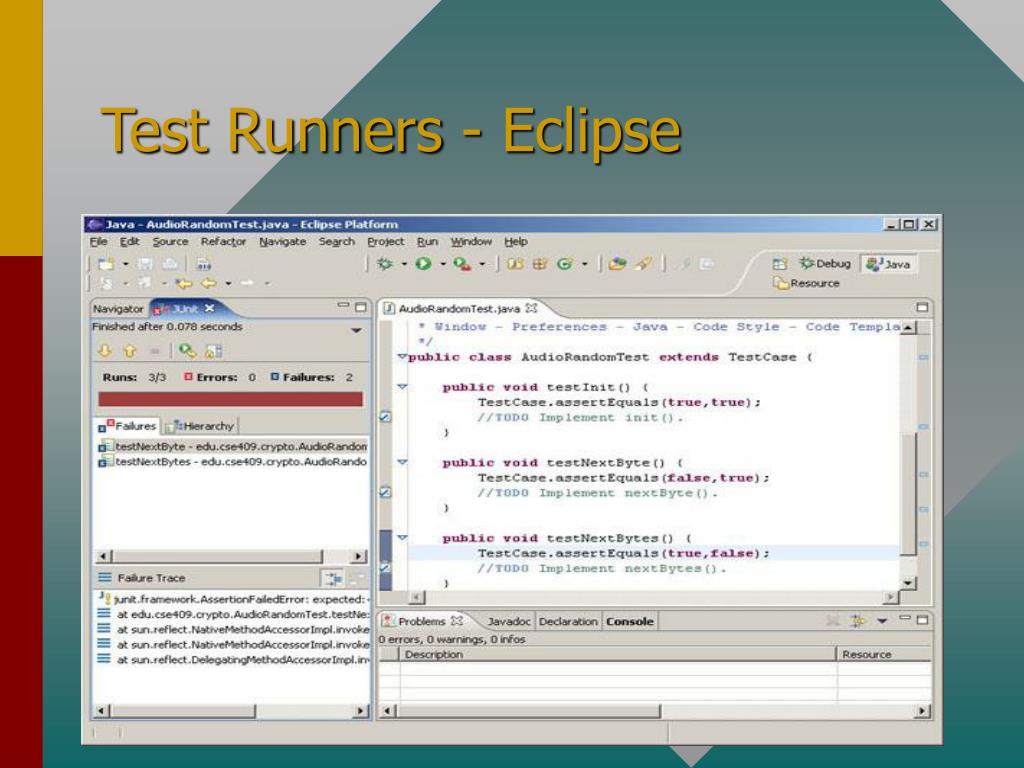Switch to the Declaration tab
The width and height of the screenshot is (1024, 768).
point(568,622)
